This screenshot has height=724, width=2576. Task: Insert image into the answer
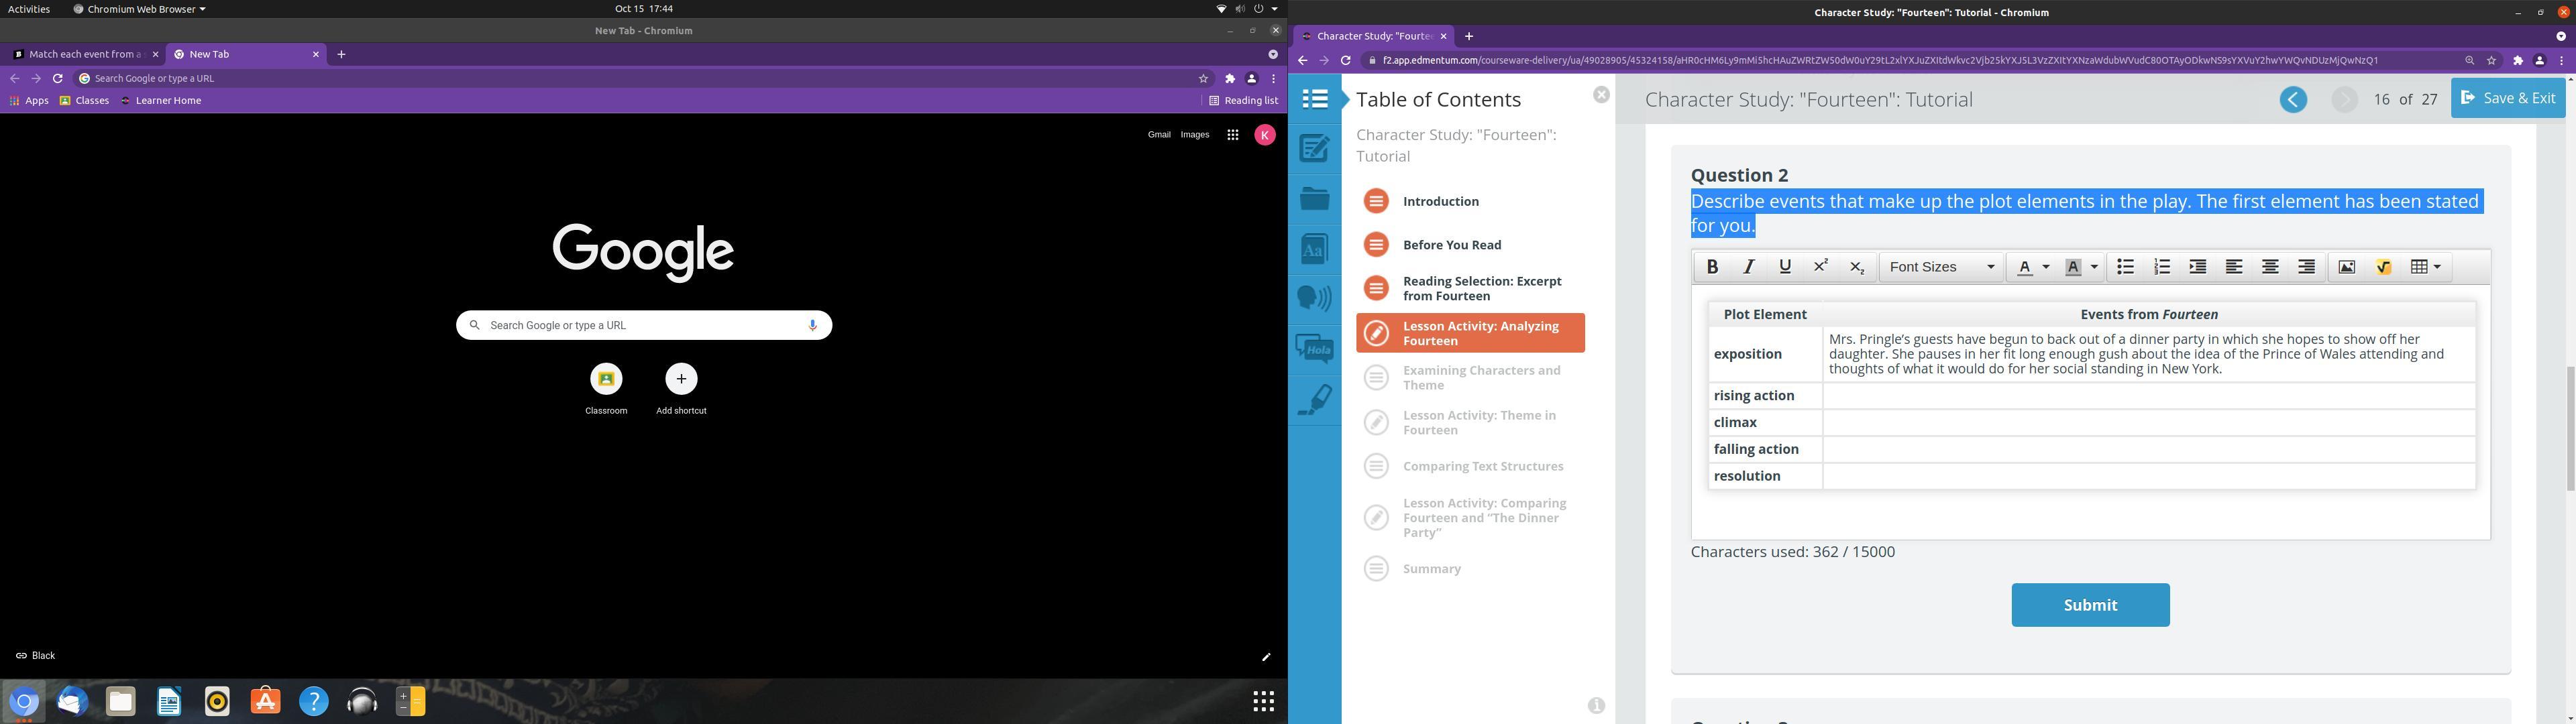[2346, 267]
